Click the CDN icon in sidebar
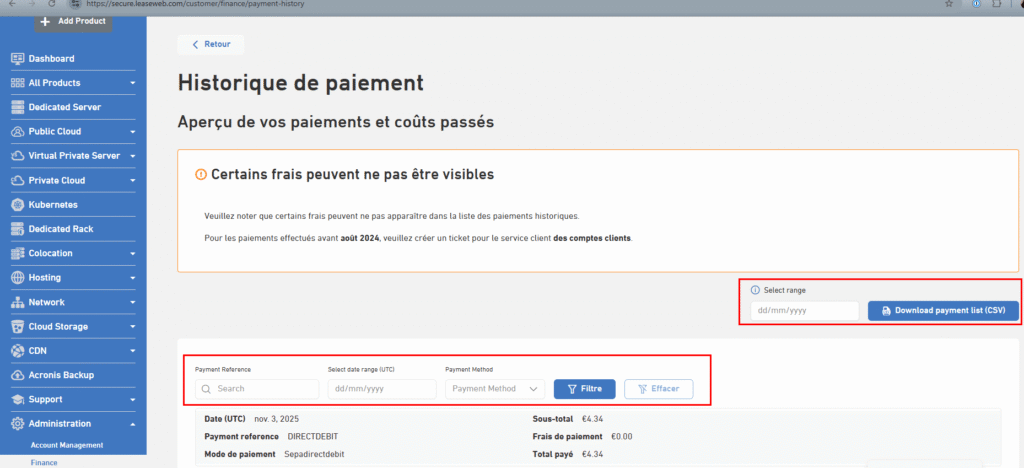This screenshot has height=468, width=1024. tap(18, 351)
